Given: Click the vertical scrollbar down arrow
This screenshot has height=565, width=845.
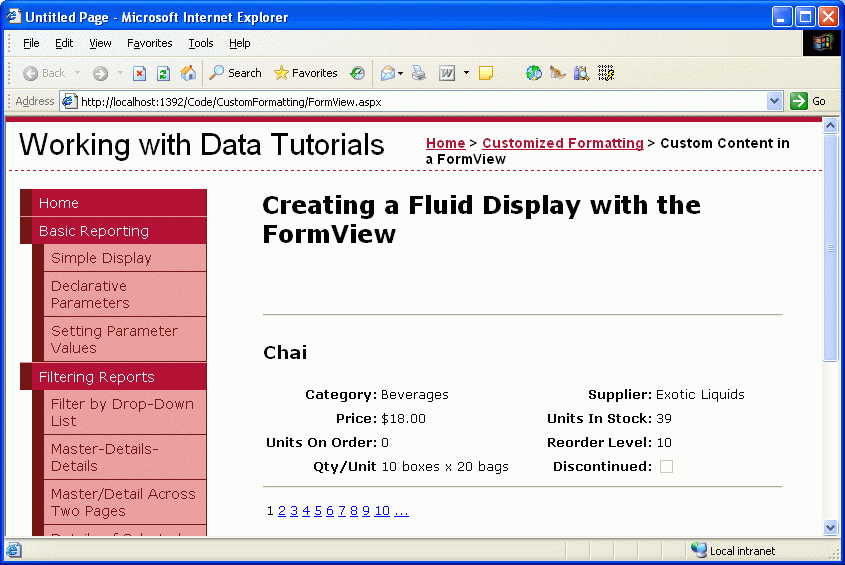Looking at the screenshot, I should coord(829,527).
